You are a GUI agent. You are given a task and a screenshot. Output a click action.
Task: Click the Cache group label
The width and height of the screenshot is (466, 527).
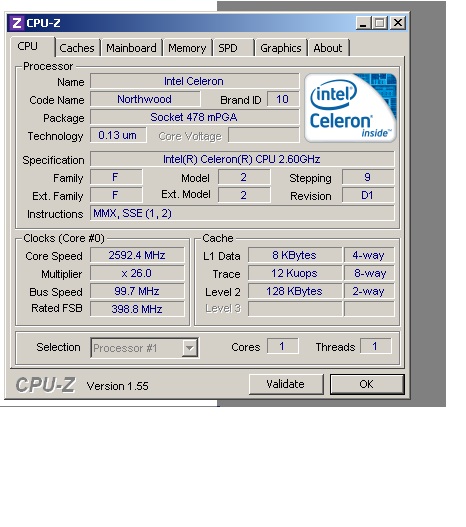coord(218,238)
